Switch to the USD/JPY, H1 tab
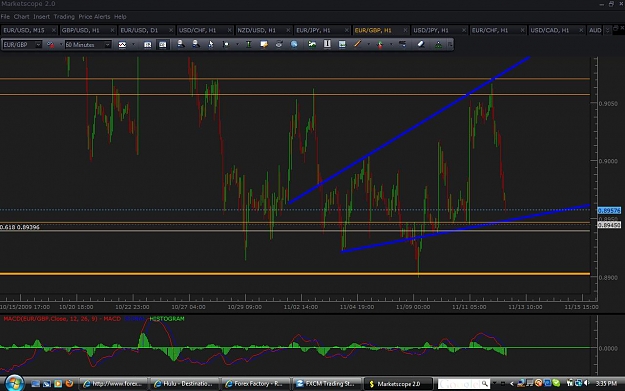625x391 pixels. tap(439, 30)
